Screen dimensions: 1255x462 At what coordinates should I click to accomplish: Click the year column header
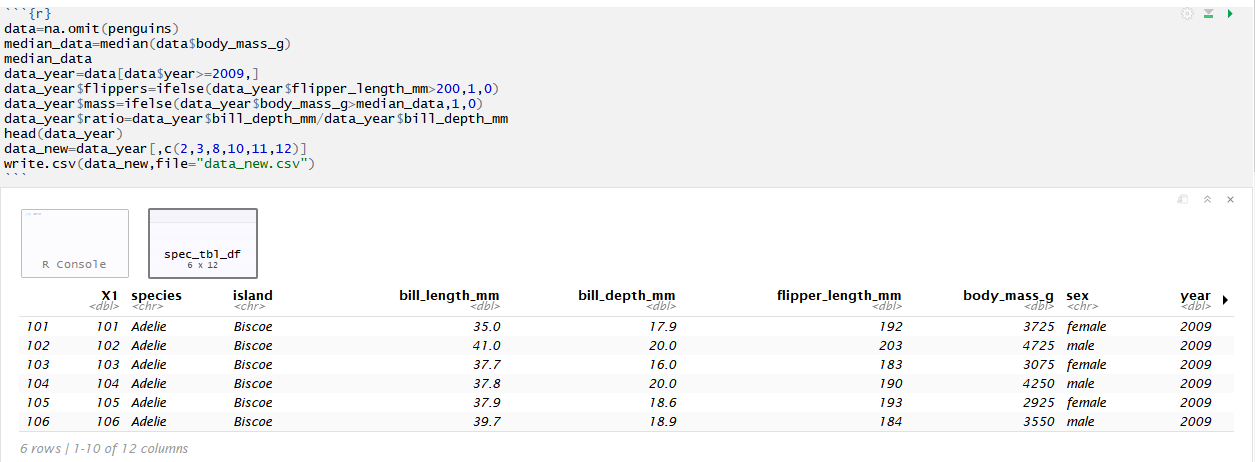pyautogui.click(x=1195, y=296)
